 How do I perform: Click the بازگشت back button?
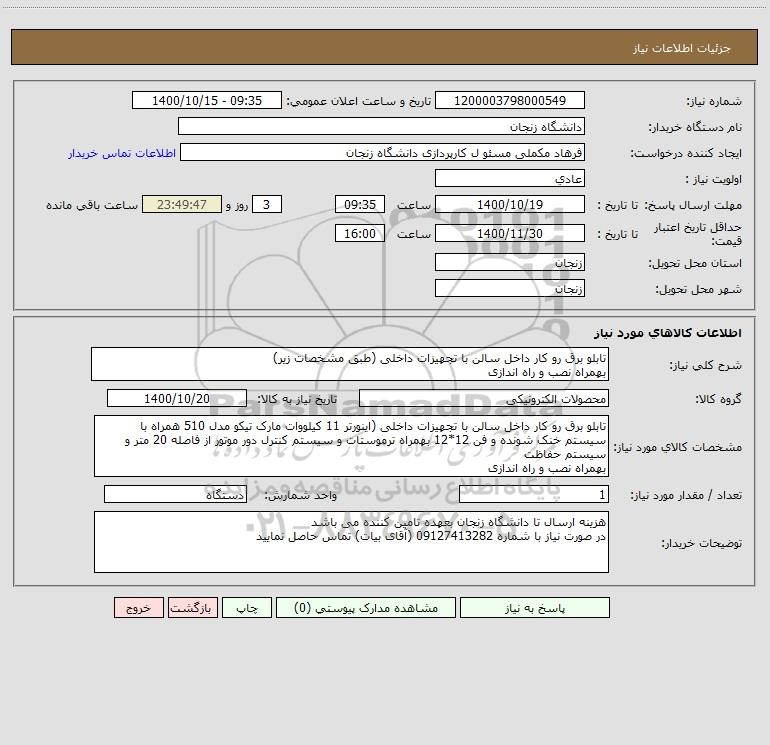click(192, 607)
